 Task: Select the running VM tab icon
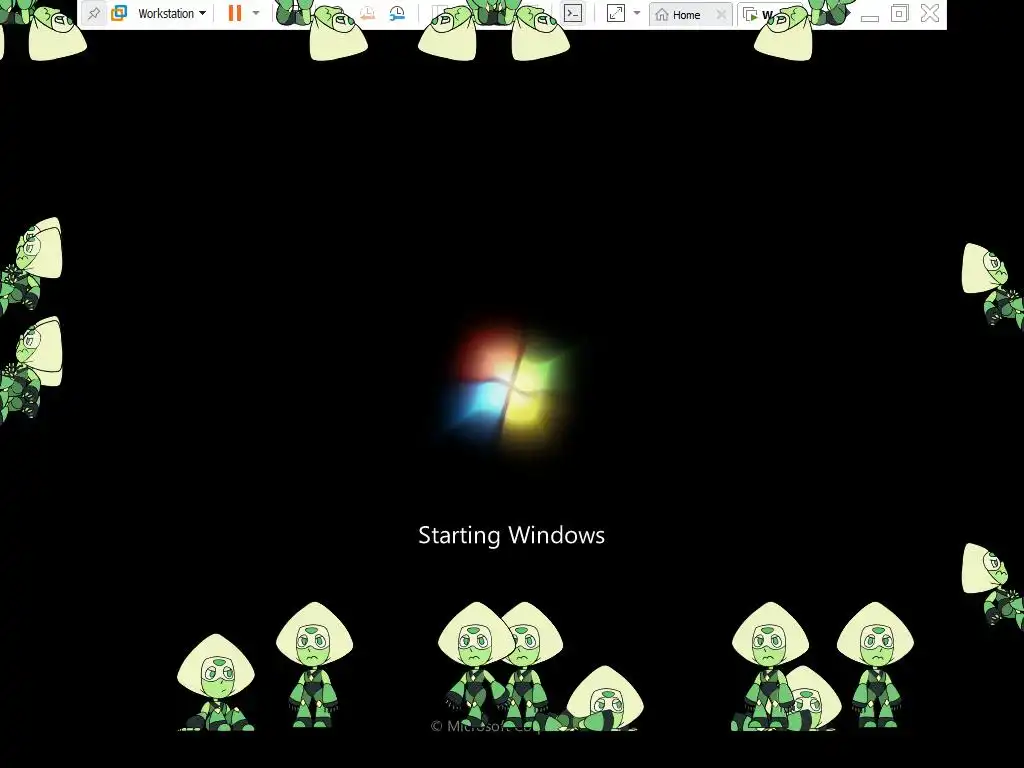[750, 14]
